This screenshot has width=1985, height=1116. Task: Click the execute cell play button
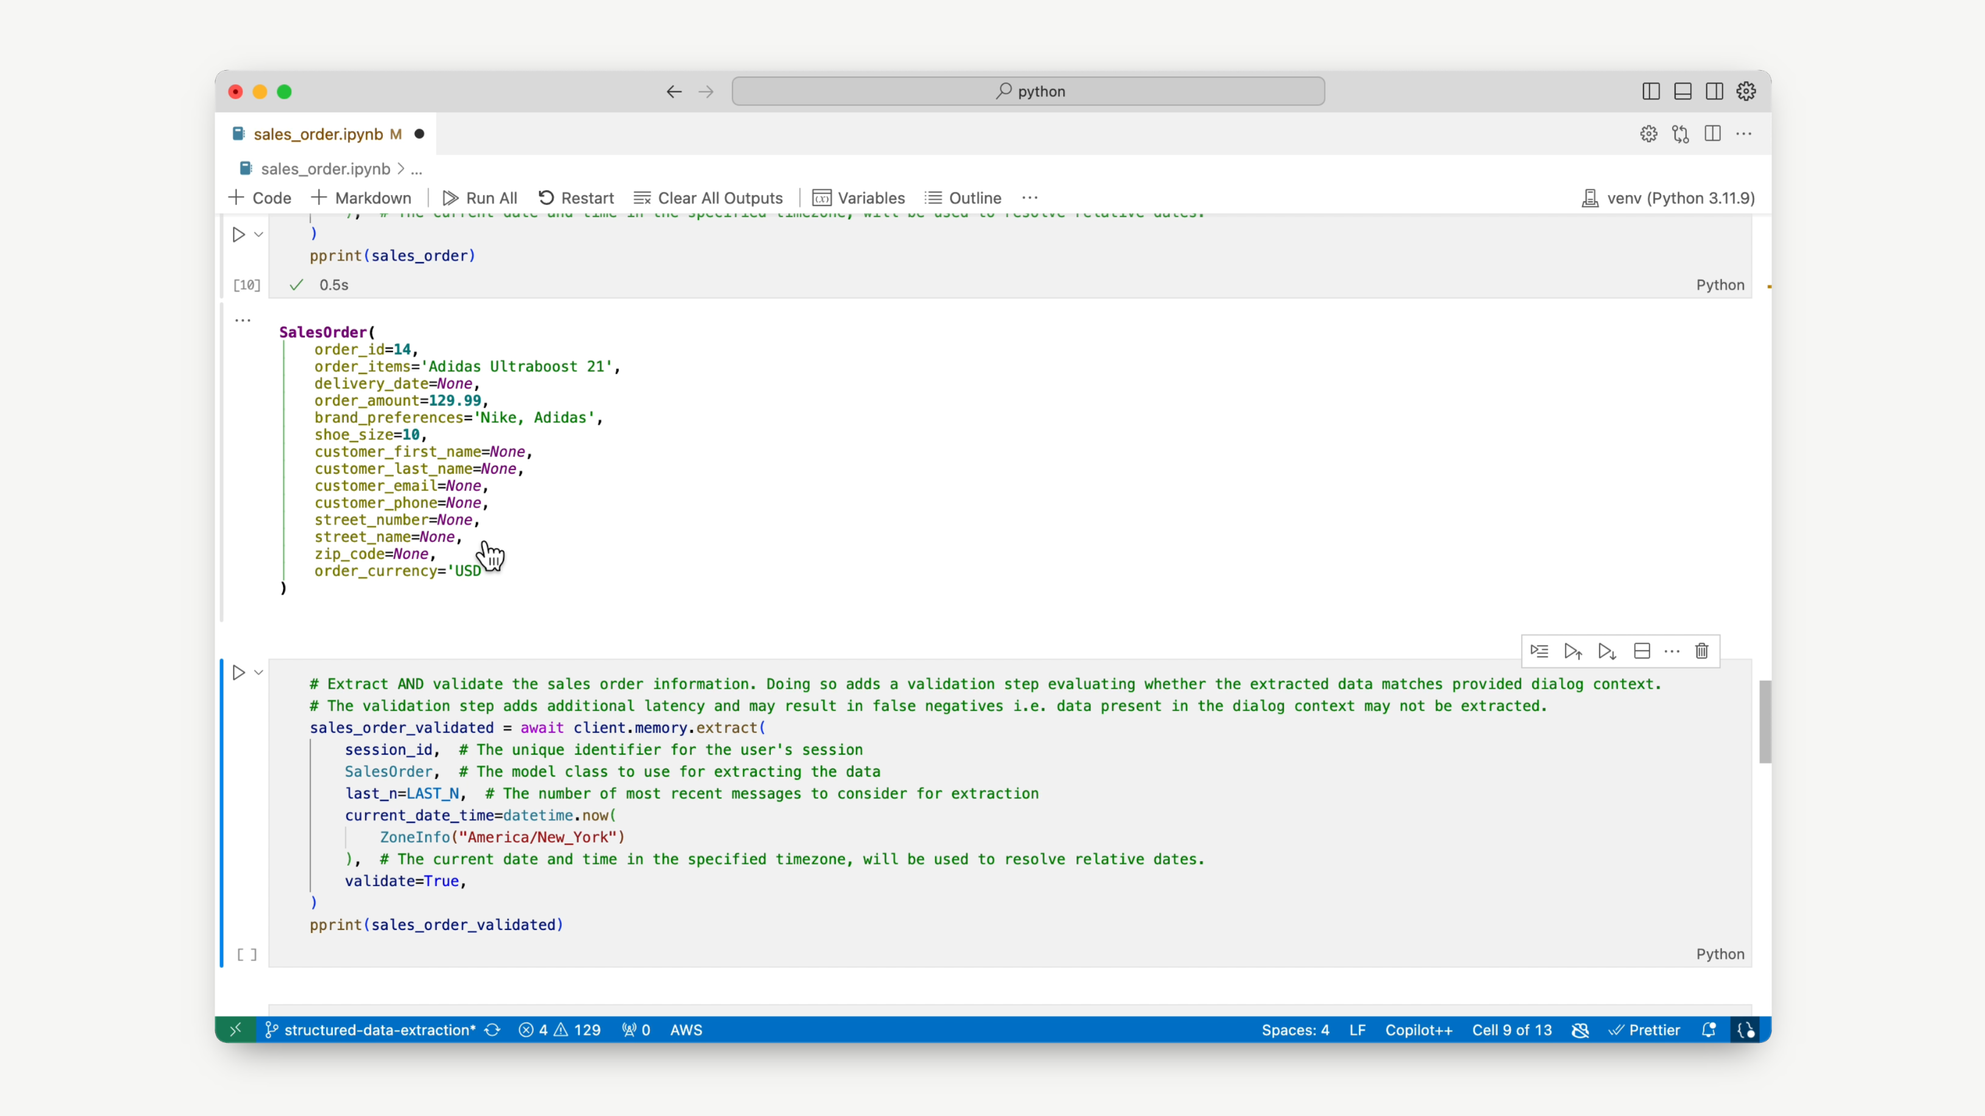[x=239, y=673]
